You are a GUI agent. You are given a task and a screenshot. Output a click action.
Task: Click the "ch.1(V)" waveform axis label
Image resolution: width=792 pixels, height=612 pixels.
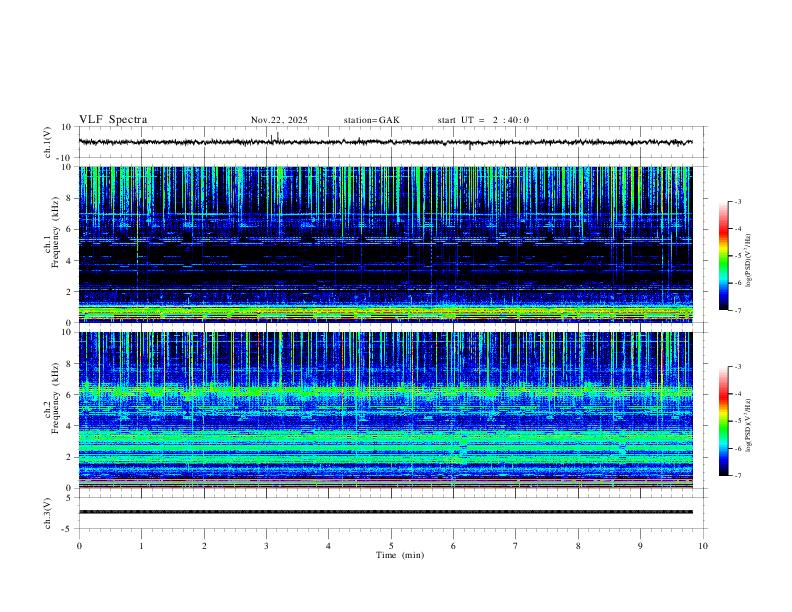tap(48, 142)
